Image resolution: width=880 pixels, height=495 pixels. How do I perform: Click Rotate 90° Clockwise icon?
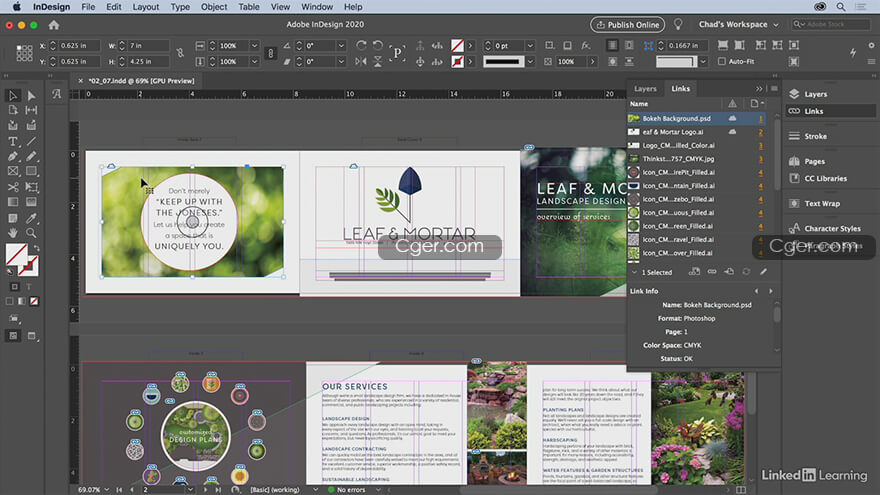[x=361, y=45]
